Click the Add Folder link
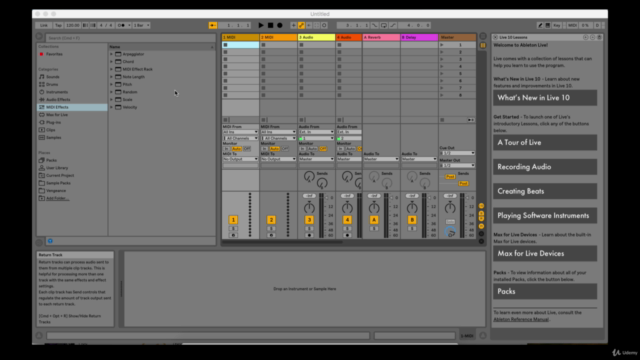The image size is (640, 360). coord(57,198)
